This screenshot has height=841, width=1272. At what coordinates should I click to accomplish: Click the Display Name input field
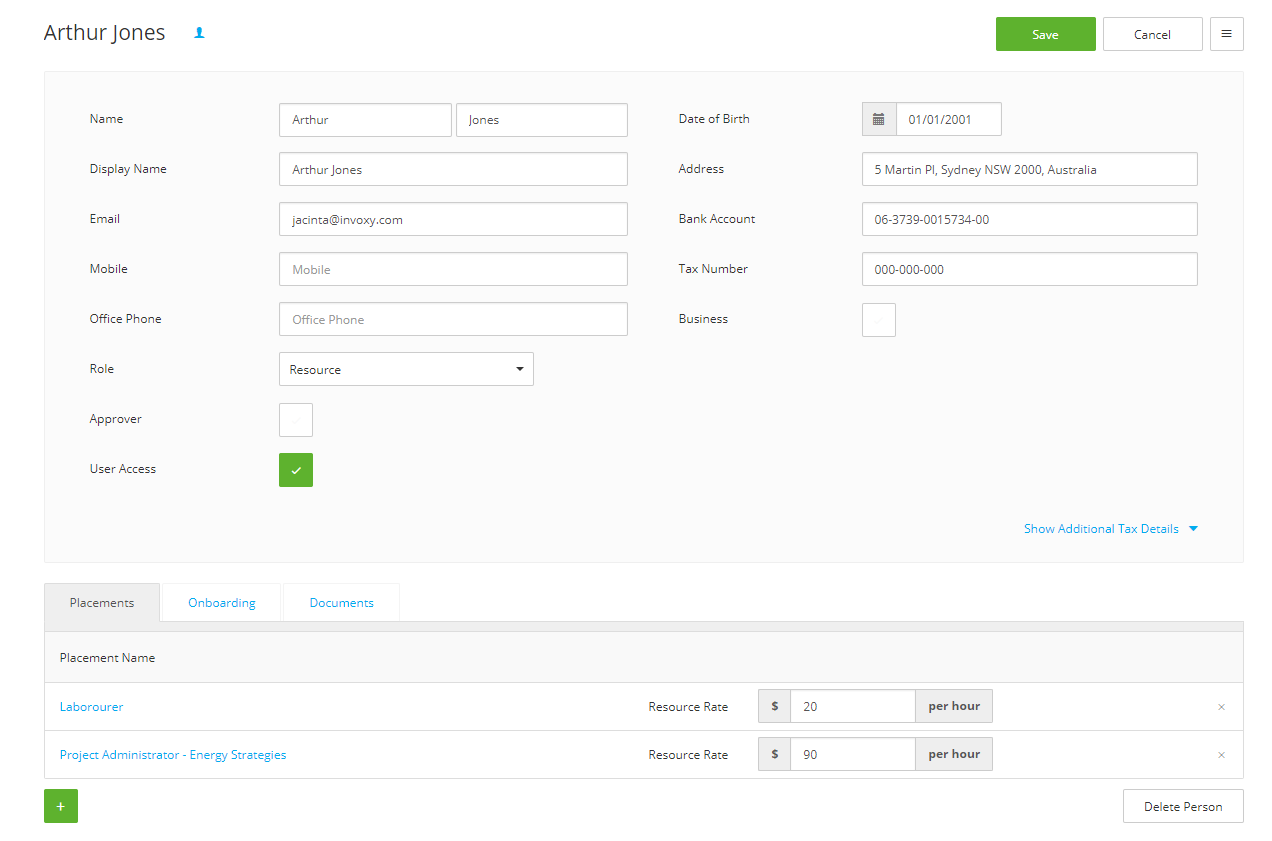coord(453,169)
